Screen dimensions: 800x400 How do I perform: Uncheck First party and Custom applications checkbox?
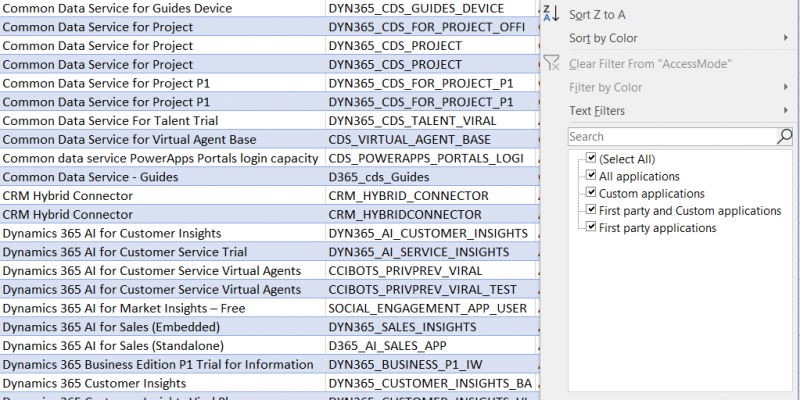591,210
